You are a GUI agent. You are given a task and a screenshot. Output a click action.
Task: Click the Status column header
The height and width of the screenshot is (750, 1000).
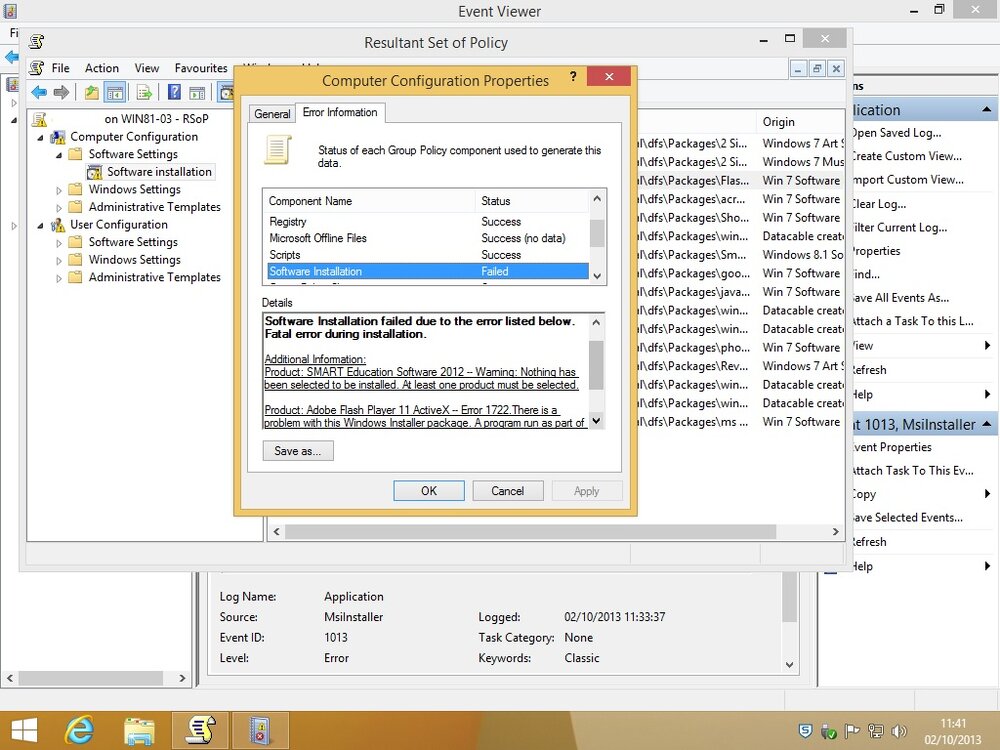point(531,201)
